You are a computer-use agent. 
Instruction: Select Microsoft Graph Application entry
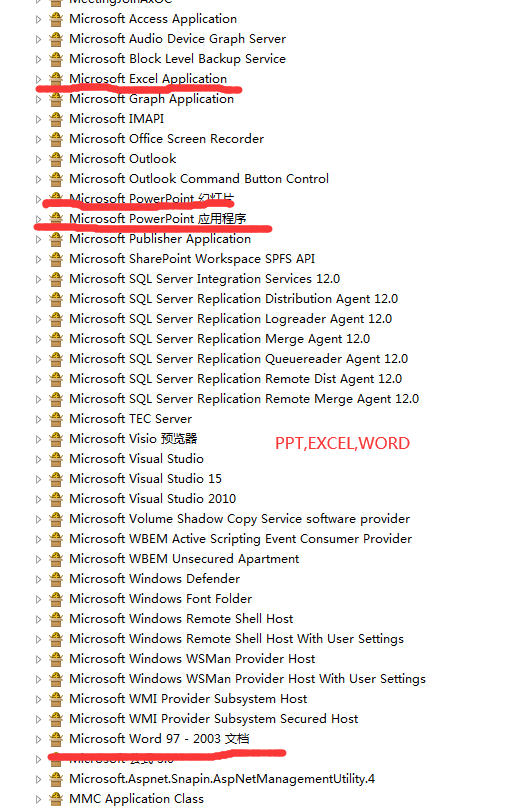(x=152, y=99)
